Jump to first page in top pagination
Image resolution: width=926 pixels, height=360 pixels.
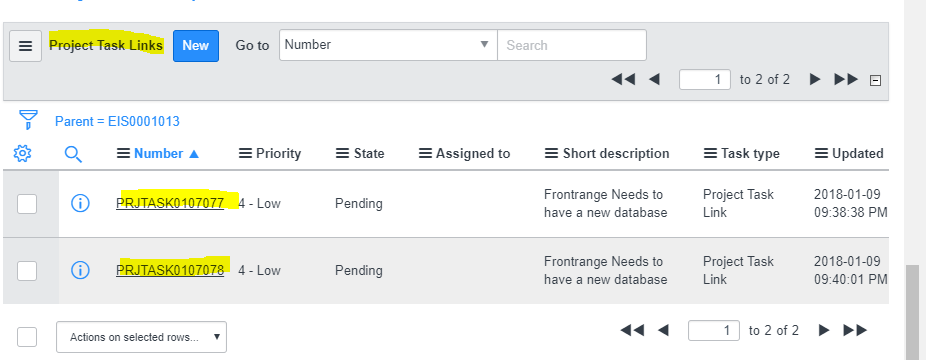pos(623,79)
